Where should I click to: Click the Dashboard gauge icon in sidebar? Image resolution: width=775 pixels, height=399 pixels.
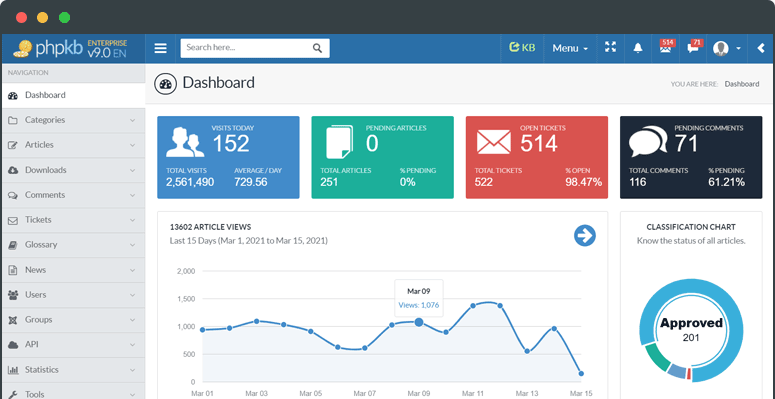[13, 95]
